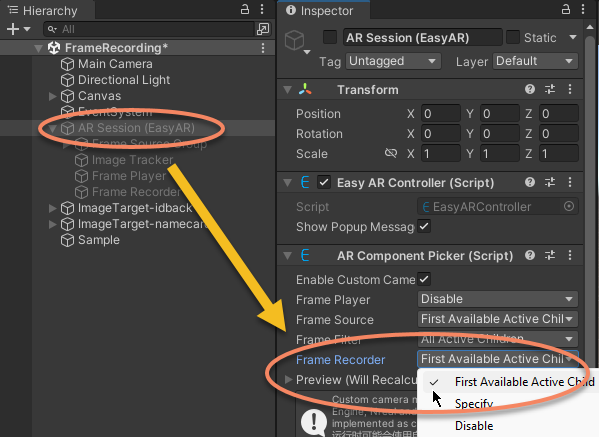Screen dimensions: 599x437
Task: Lock the Inspector panel
Action: click(x=566, y=9)
